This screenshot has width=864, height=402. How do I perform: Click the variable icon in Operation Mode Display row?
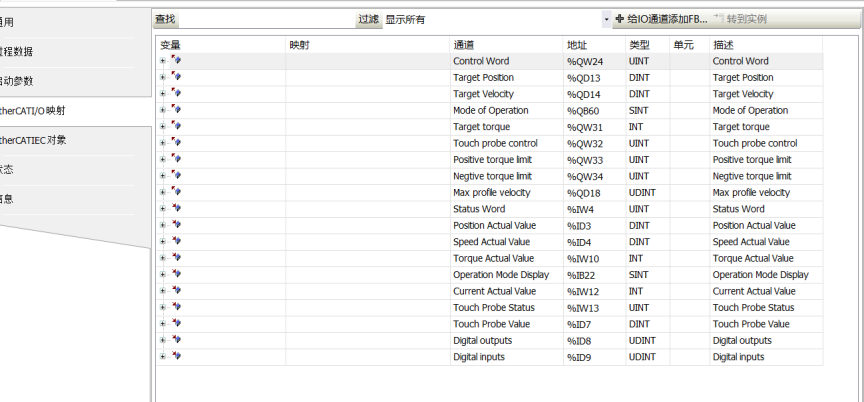coord(176,274)
